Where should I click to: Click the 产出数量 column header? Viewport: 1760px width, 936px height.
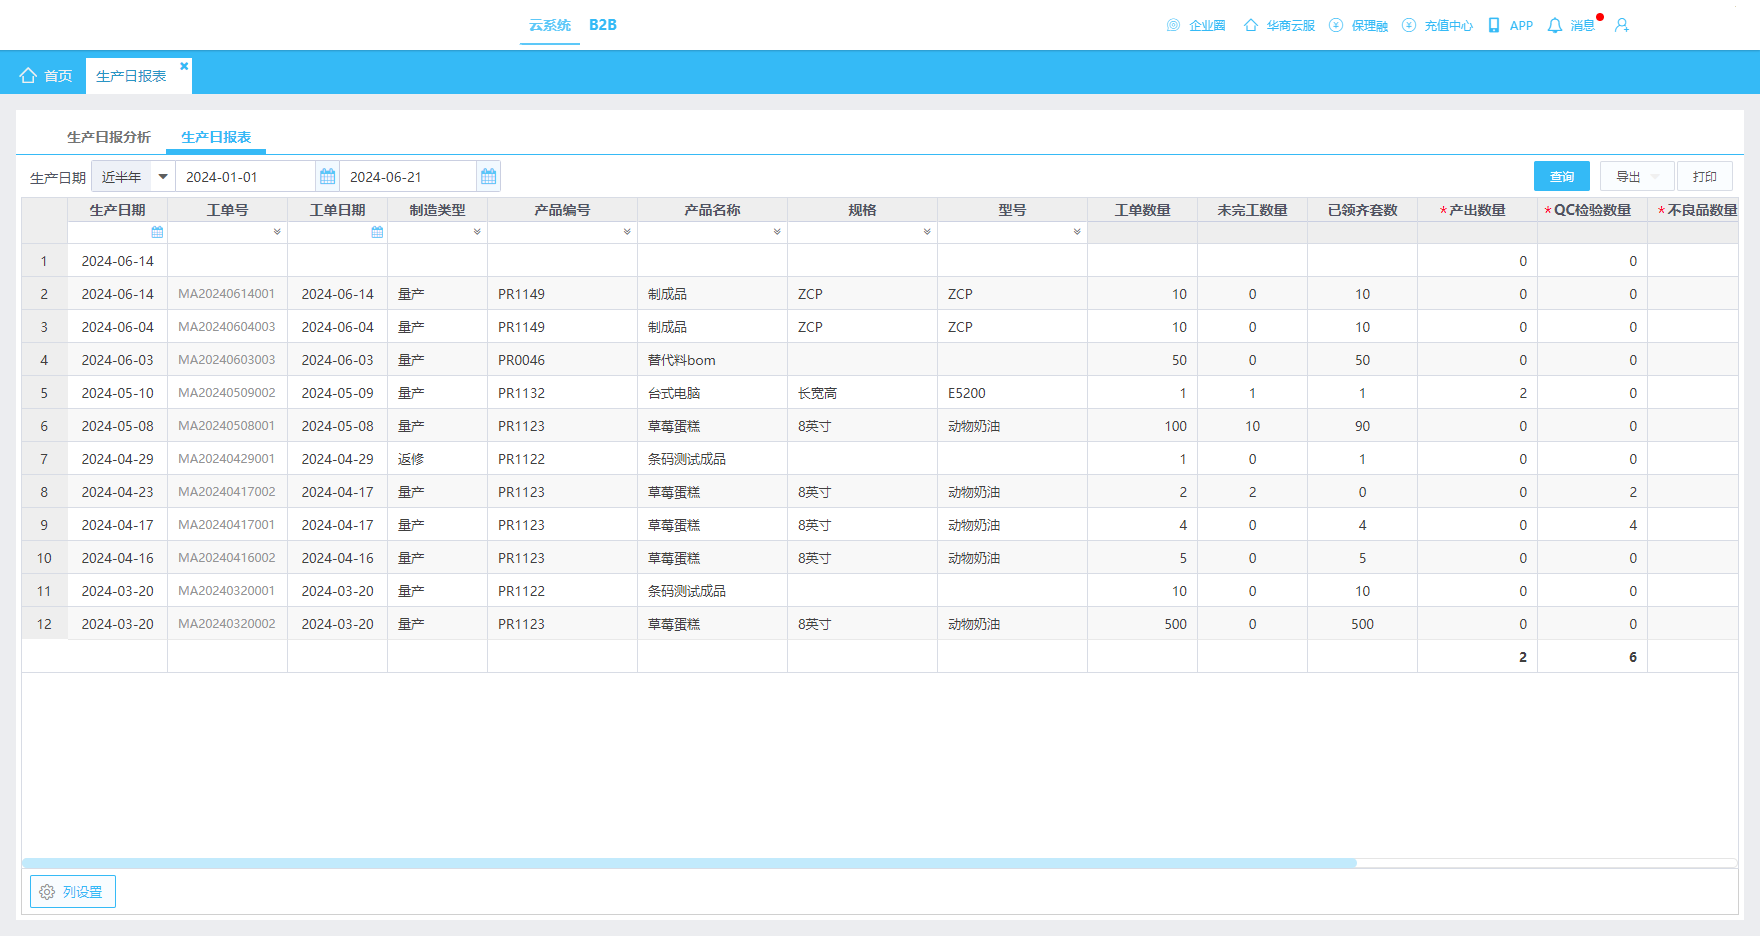click(1477, 210)
